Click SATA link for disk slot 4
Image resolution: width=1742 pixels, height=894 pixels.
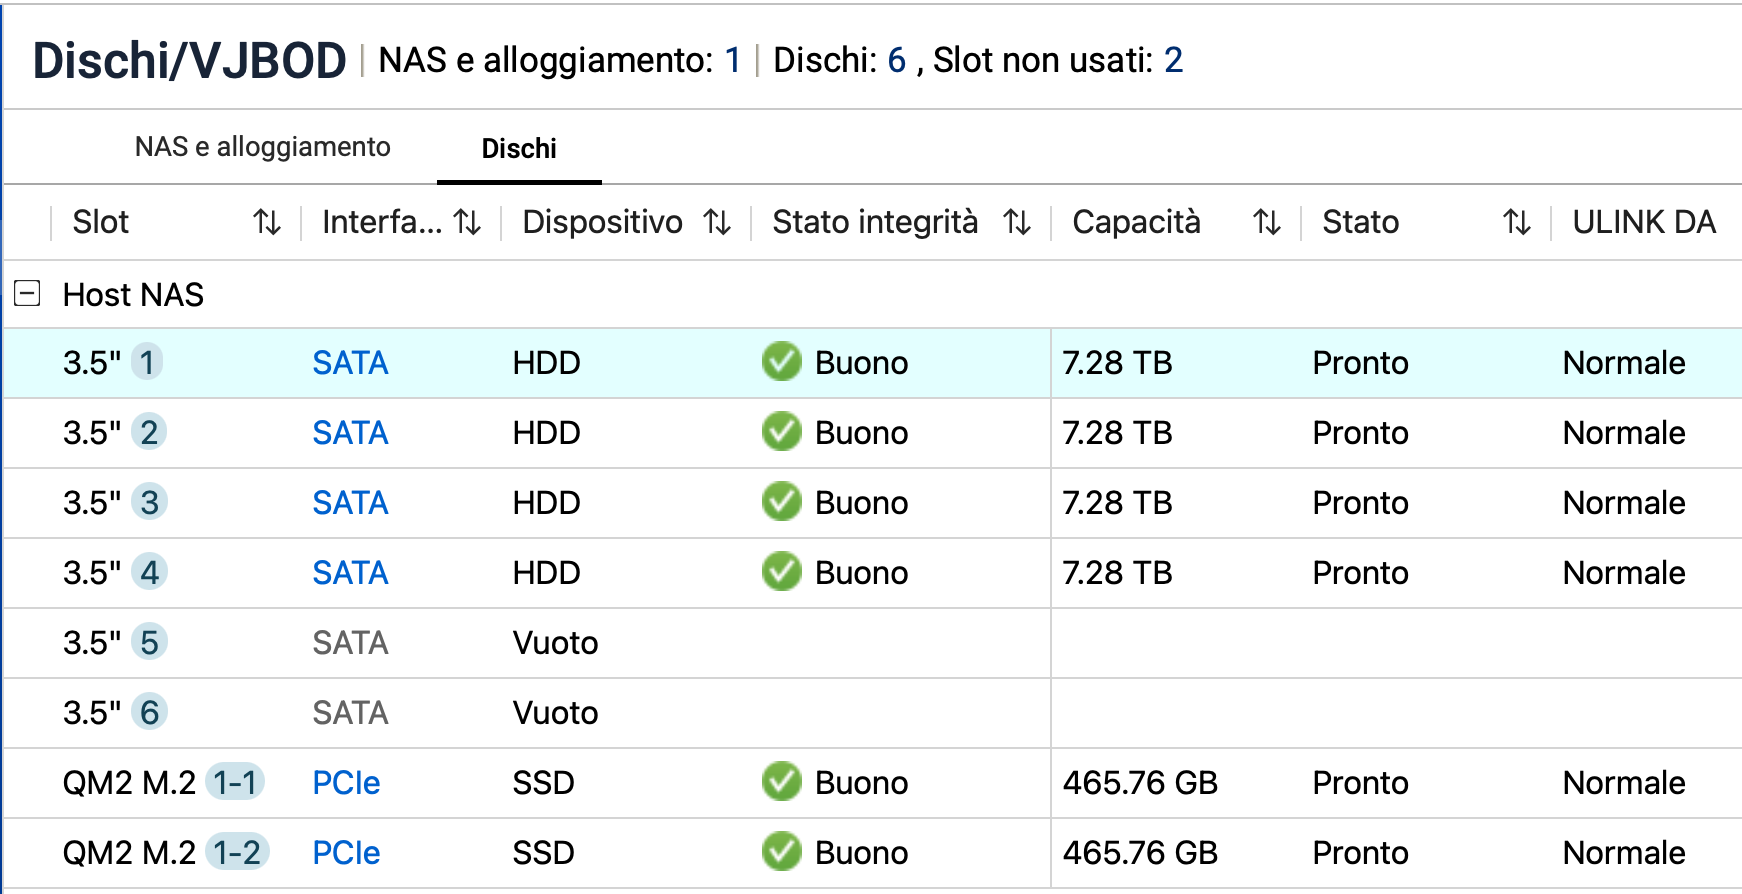pyautogui.click(x=350, y=573)
